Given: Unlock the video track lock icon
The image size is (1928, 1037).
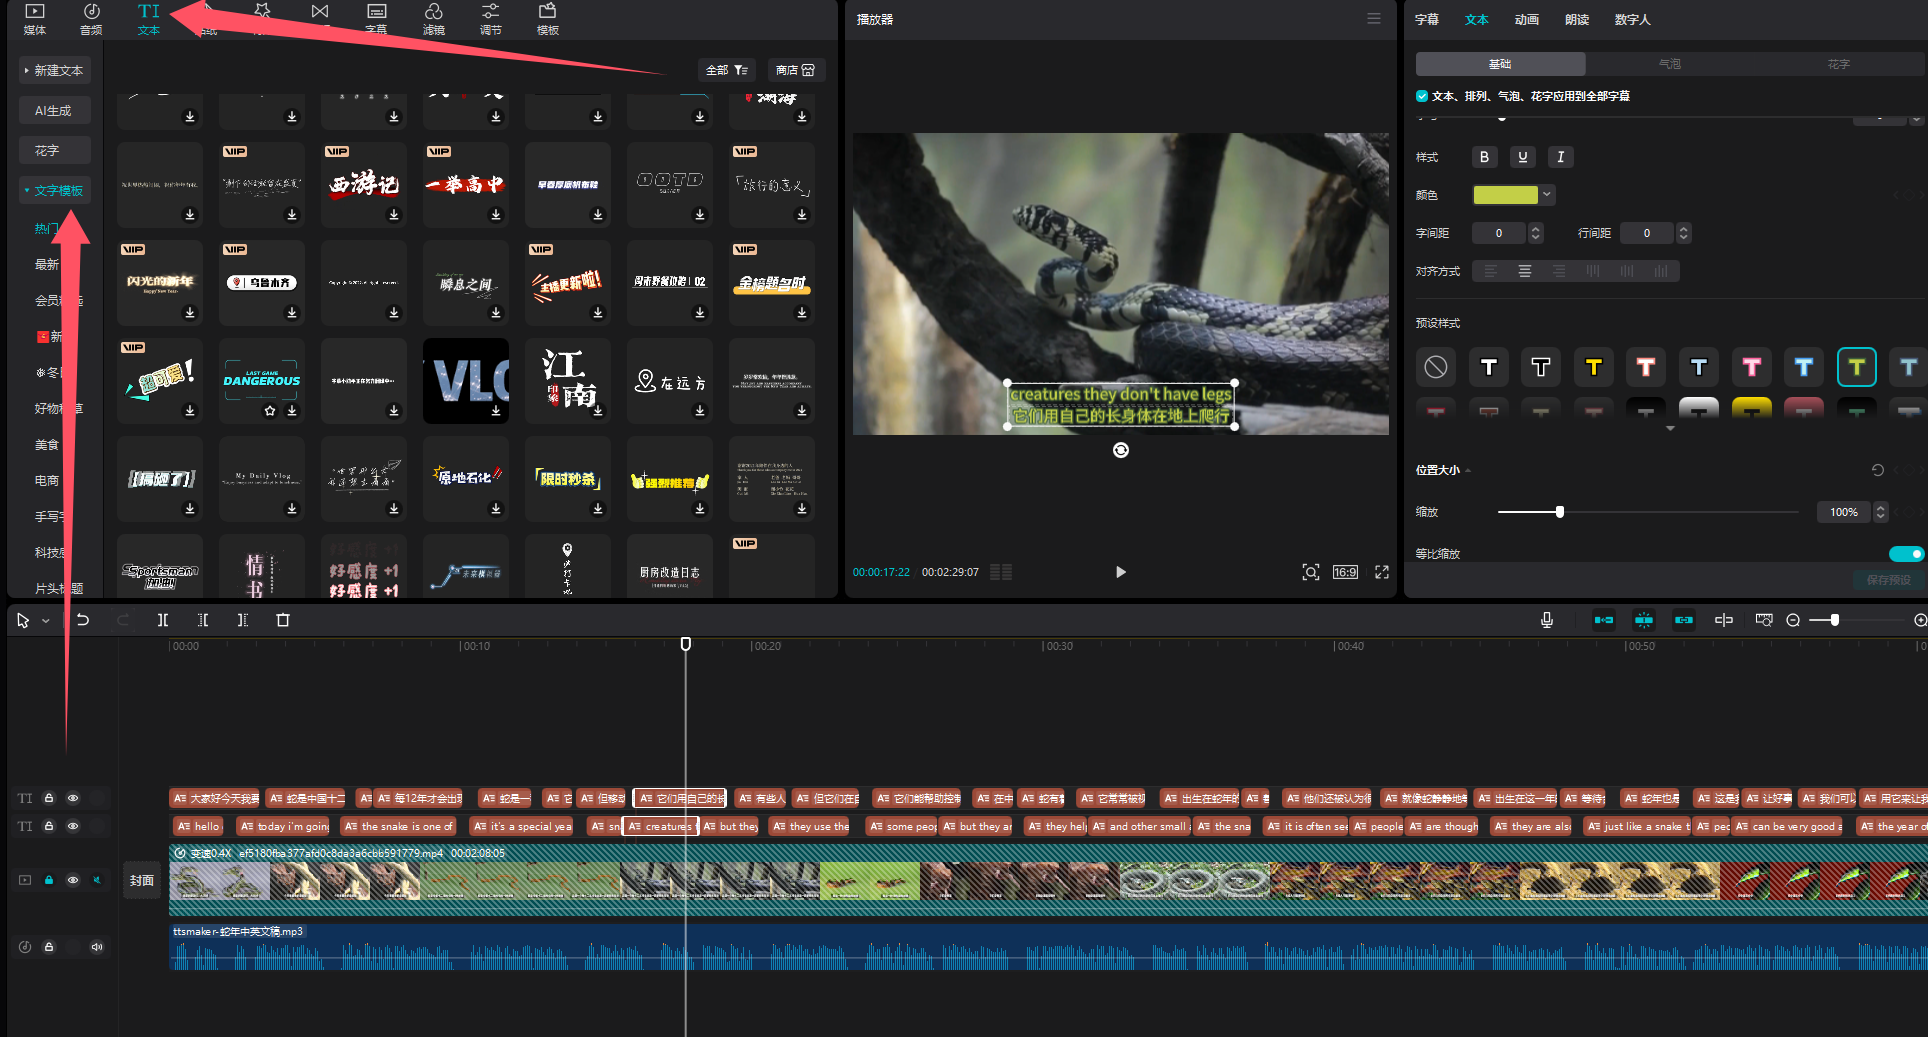Looking at the screenshot, I should (49, 880).
